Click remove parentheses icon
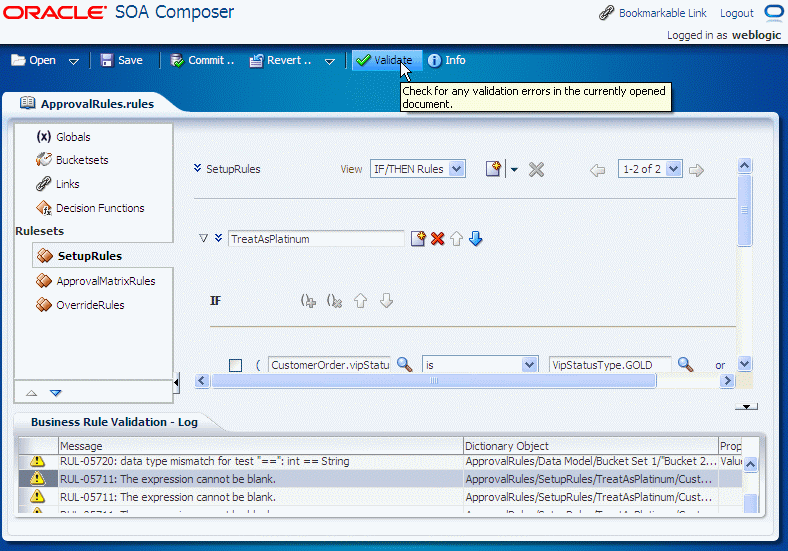 click(334, 301)
